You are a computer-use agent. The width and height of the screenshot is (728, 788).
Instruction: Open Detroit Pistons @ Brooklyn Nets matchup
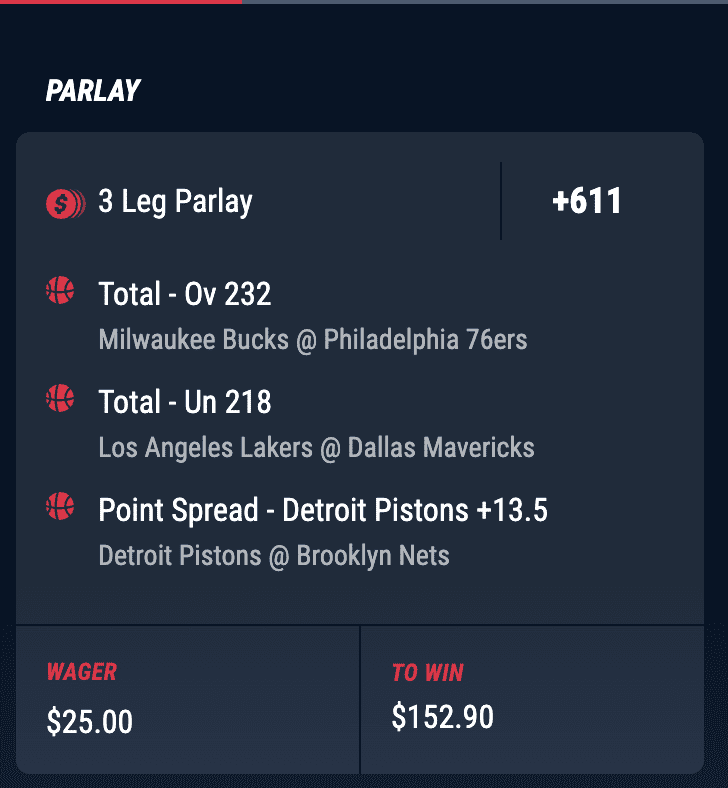(274, 556)
